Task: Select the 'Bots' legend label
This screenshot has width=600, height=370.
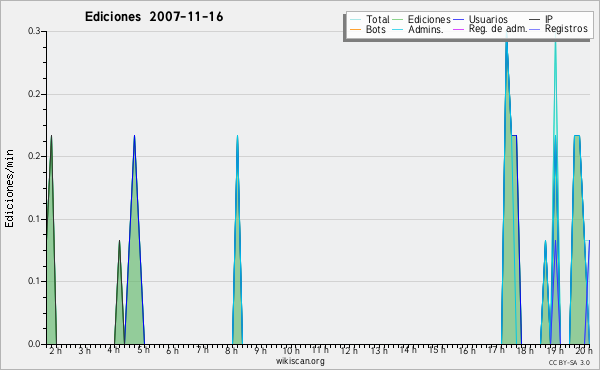Action: pos(376,29)
